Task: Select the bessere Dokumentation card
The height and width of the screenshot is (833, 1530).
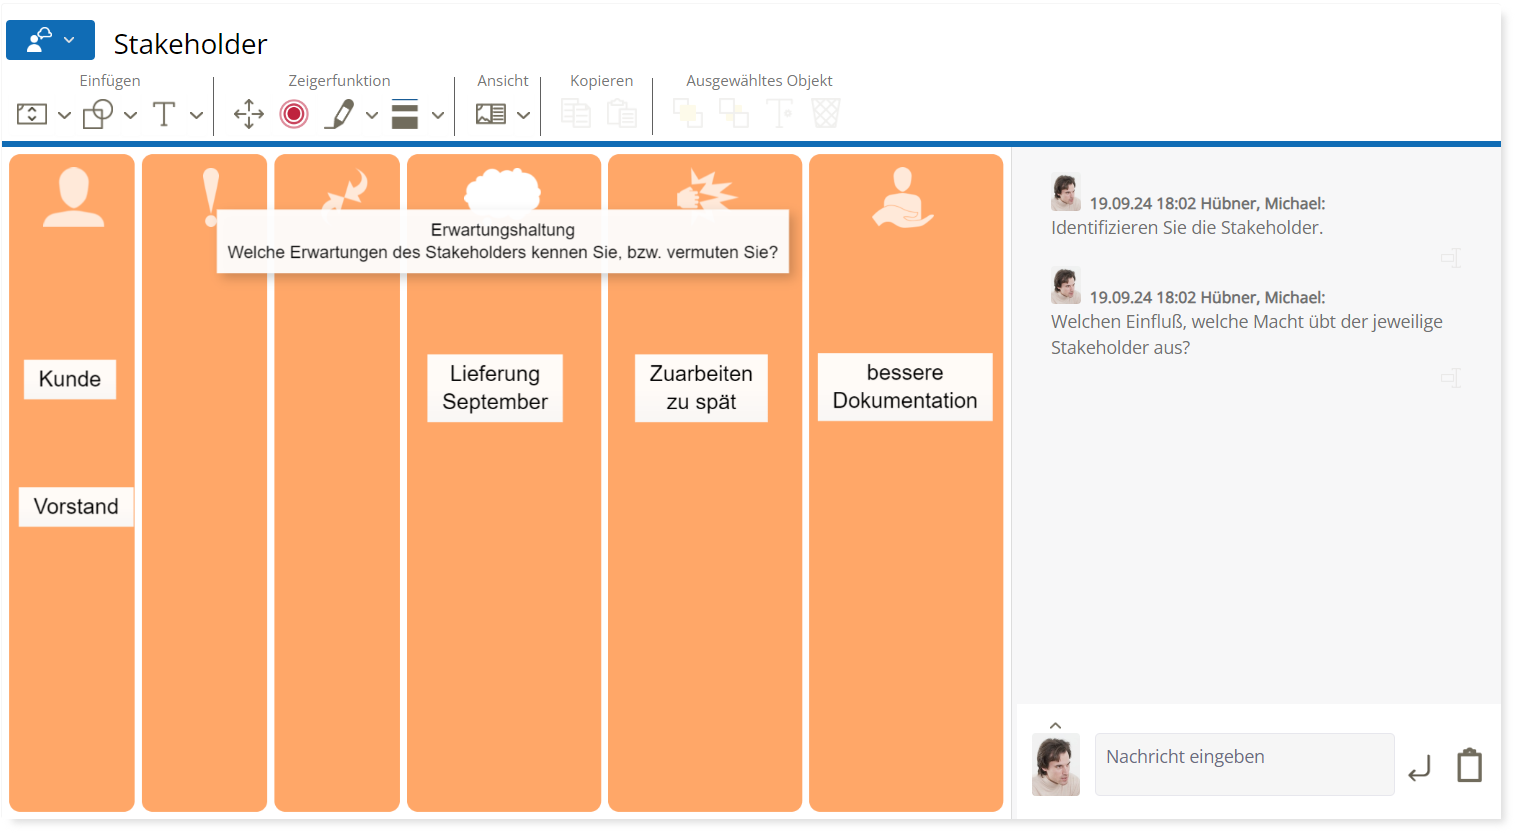Action: [905, 387]
